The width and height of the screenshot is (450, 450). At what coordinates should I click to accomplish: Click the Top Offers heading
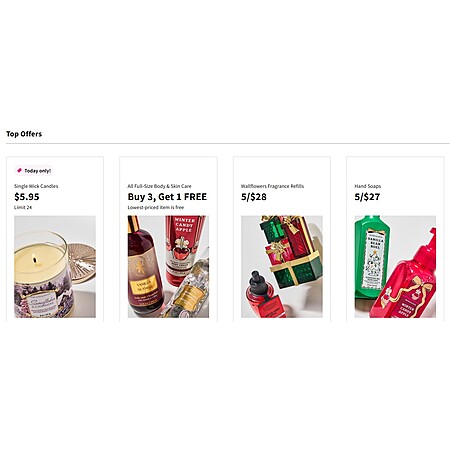pos(24,134)
